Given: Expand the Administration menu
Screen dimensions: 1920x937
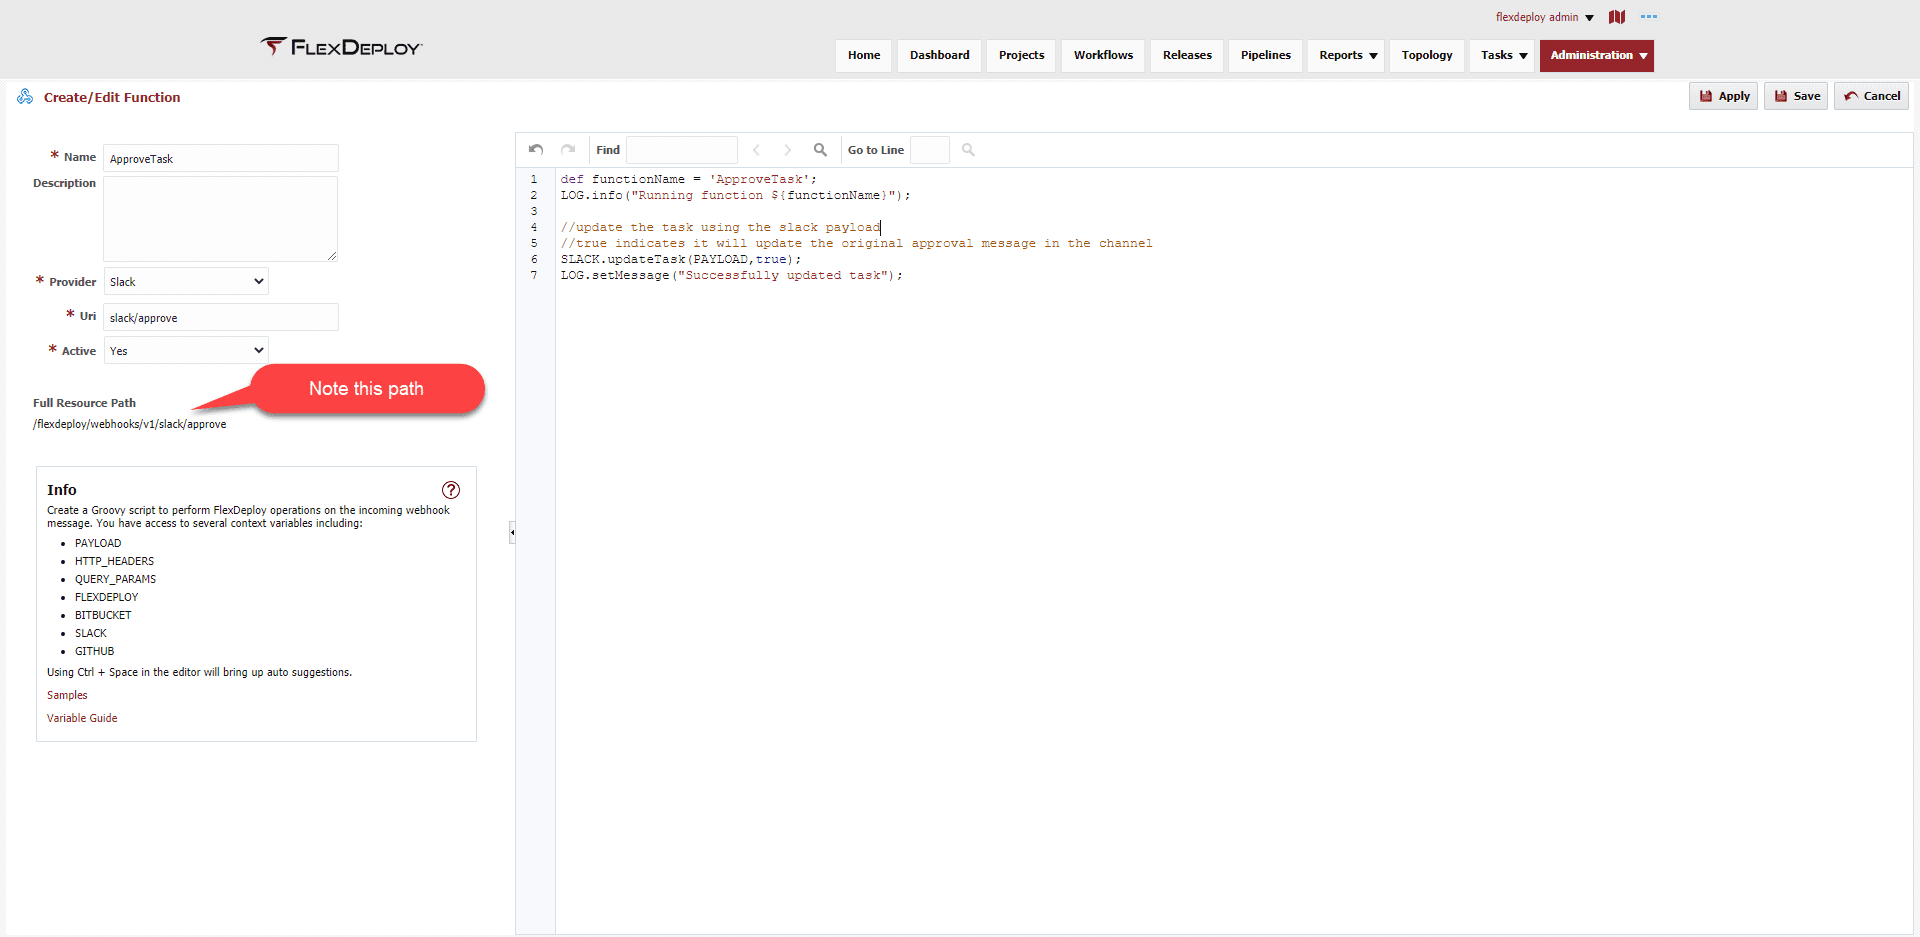Looking at the screenshot, I should 1597,56.
